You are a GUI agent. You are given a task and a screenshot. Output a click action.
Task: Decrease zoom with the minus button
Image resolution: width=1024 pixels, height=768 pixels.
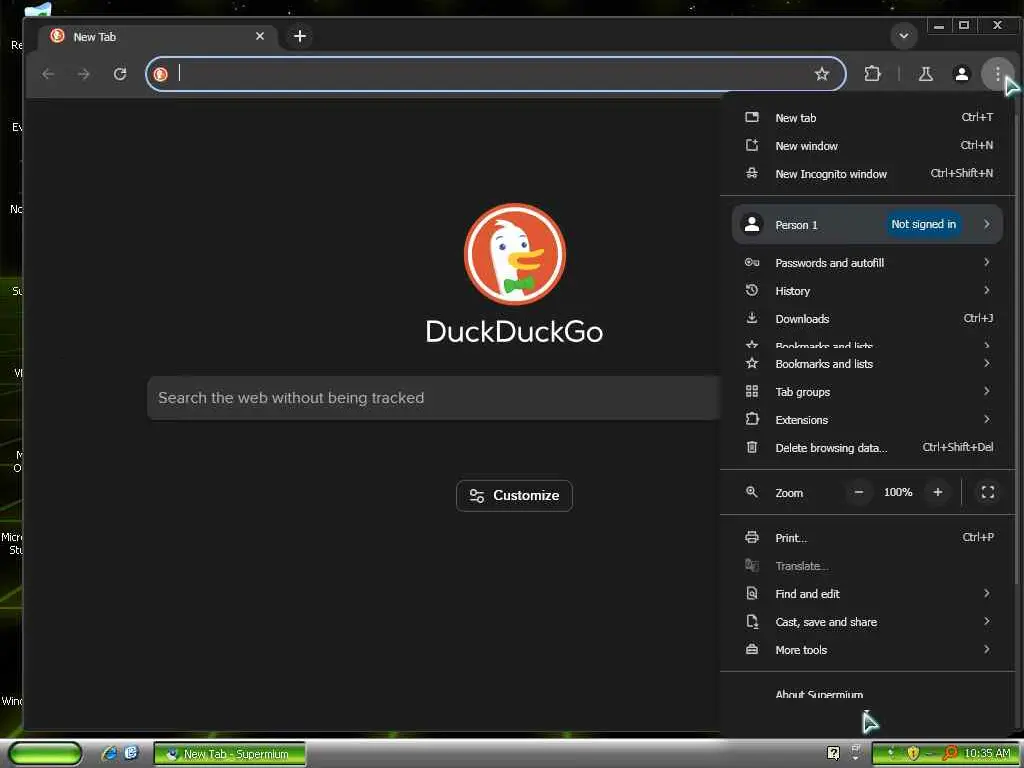click(859, 492)
